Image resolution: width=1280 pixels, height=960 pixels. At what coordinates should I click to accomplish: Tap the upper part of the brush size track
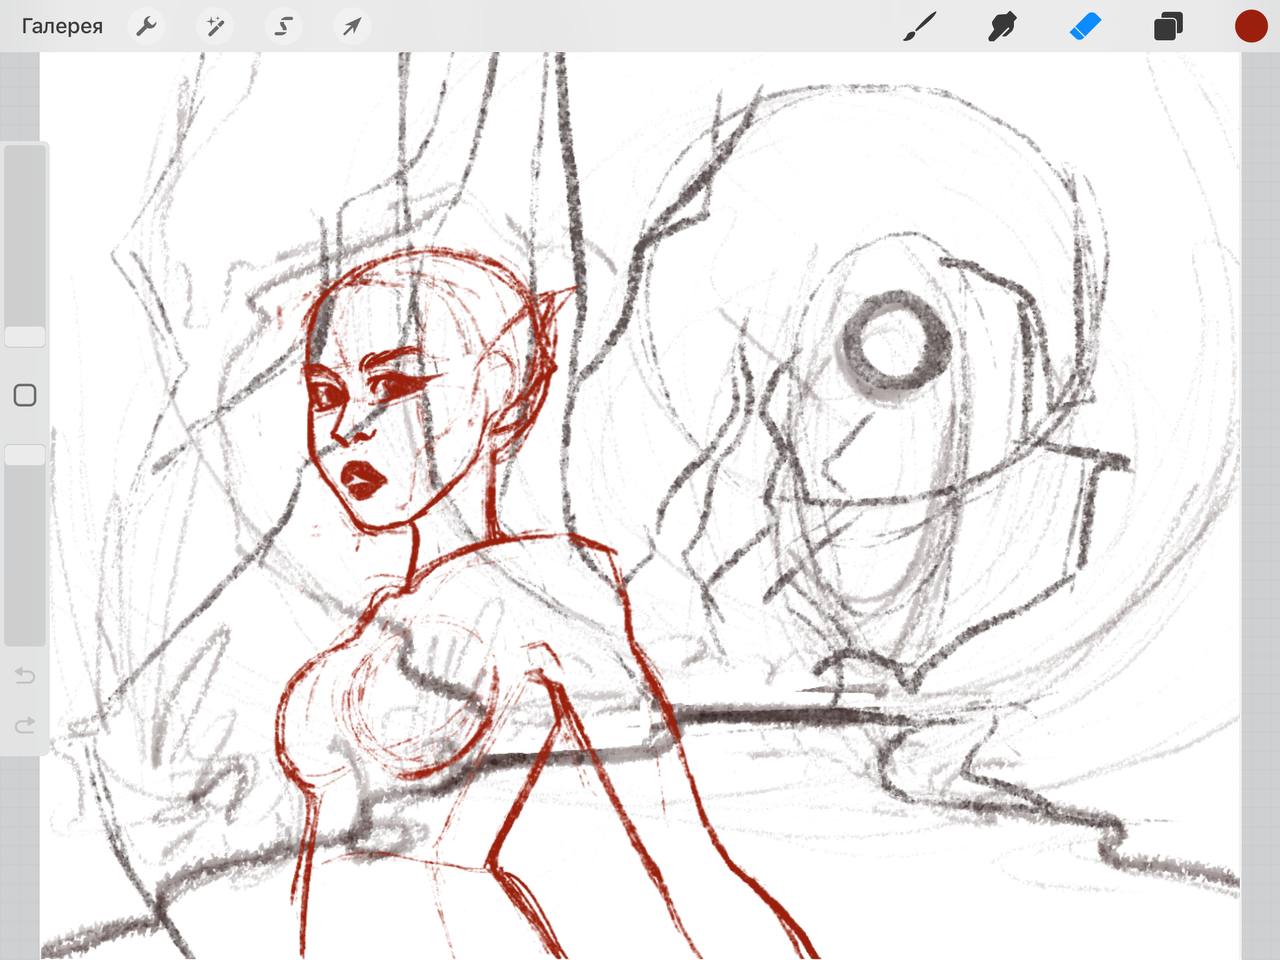click(25, 220)
